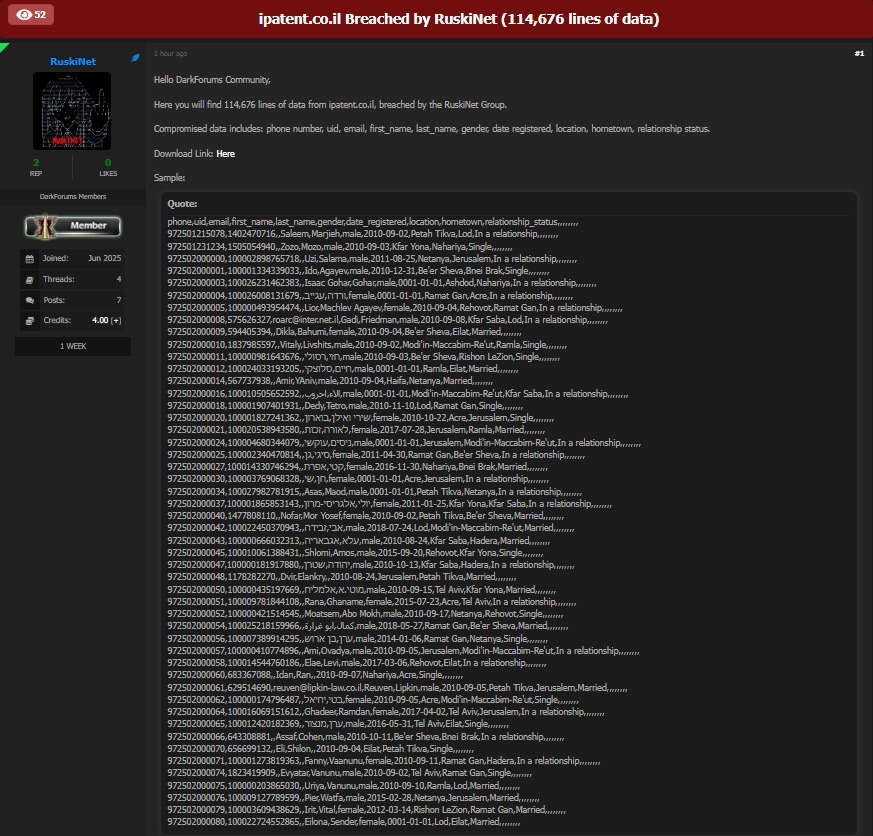Viewport: 873px width, 836px height.
Task: Click the '1 hour ago' post timestamp
Action: [170, 54]
